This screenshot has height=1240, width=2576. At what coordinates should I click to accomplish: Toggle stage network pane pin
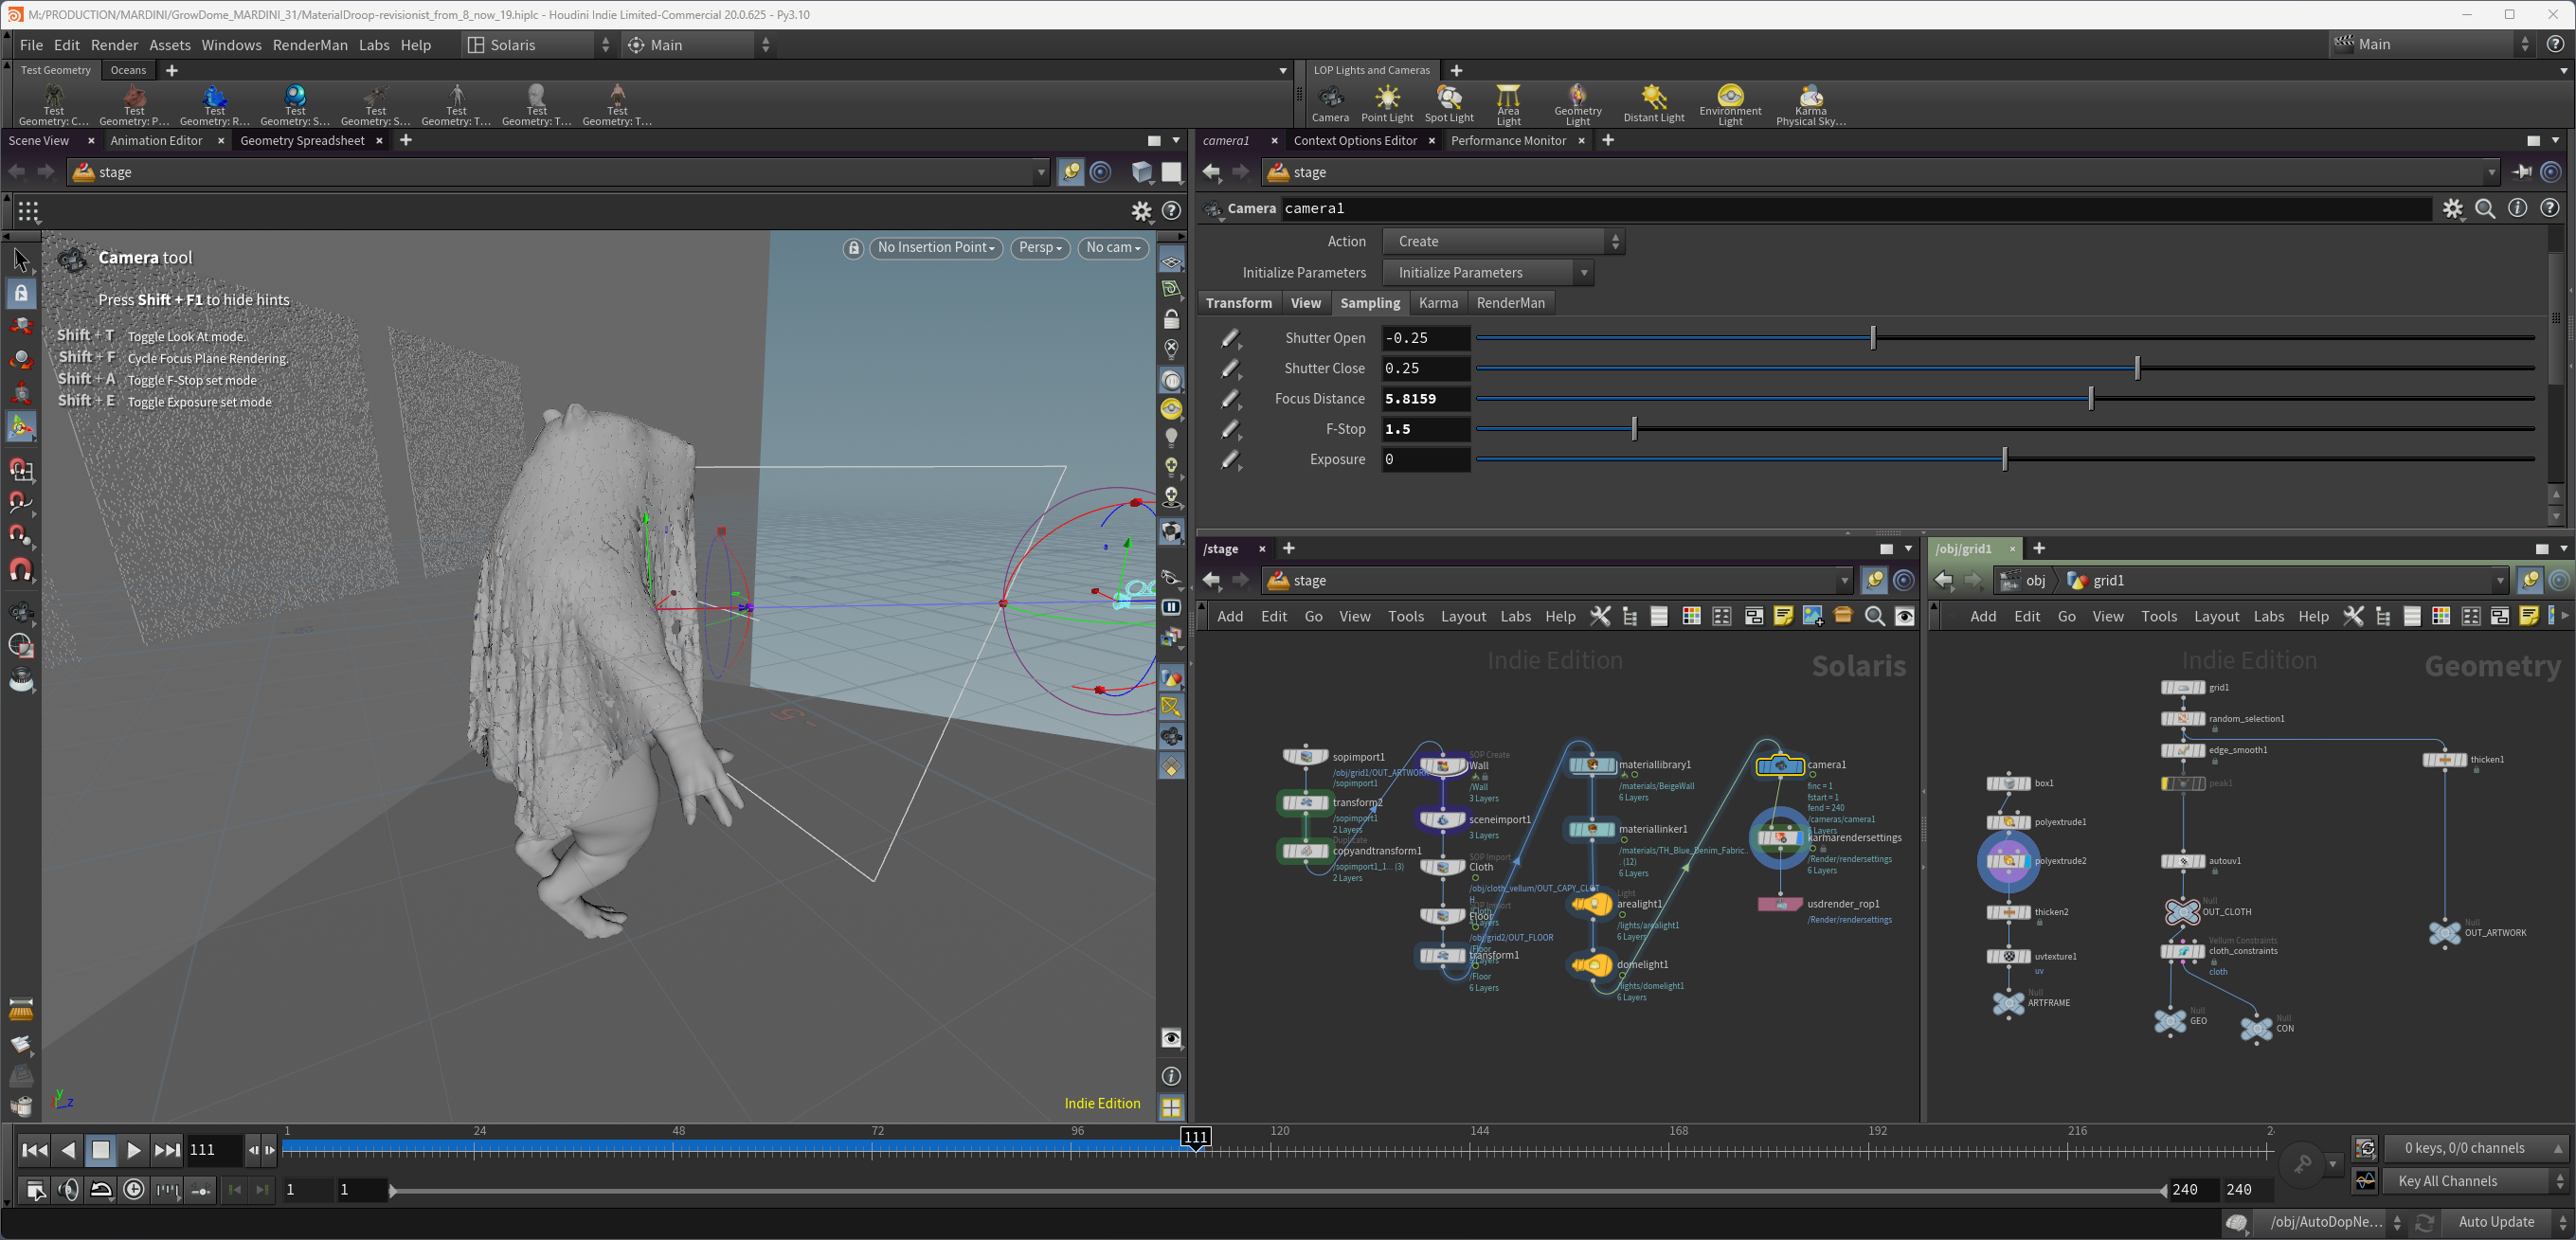[1874, 580]
